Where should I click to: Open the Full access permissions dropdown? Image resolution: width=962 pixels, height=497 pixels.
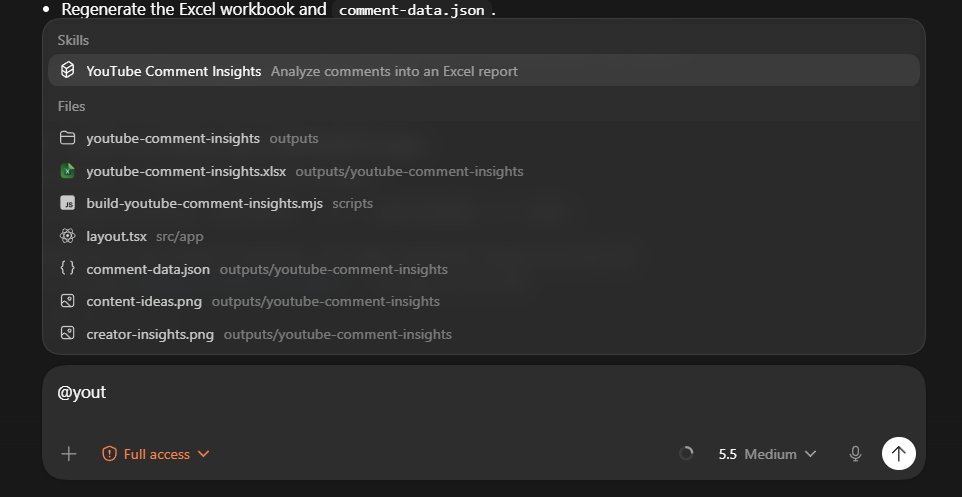pos(156,454)
